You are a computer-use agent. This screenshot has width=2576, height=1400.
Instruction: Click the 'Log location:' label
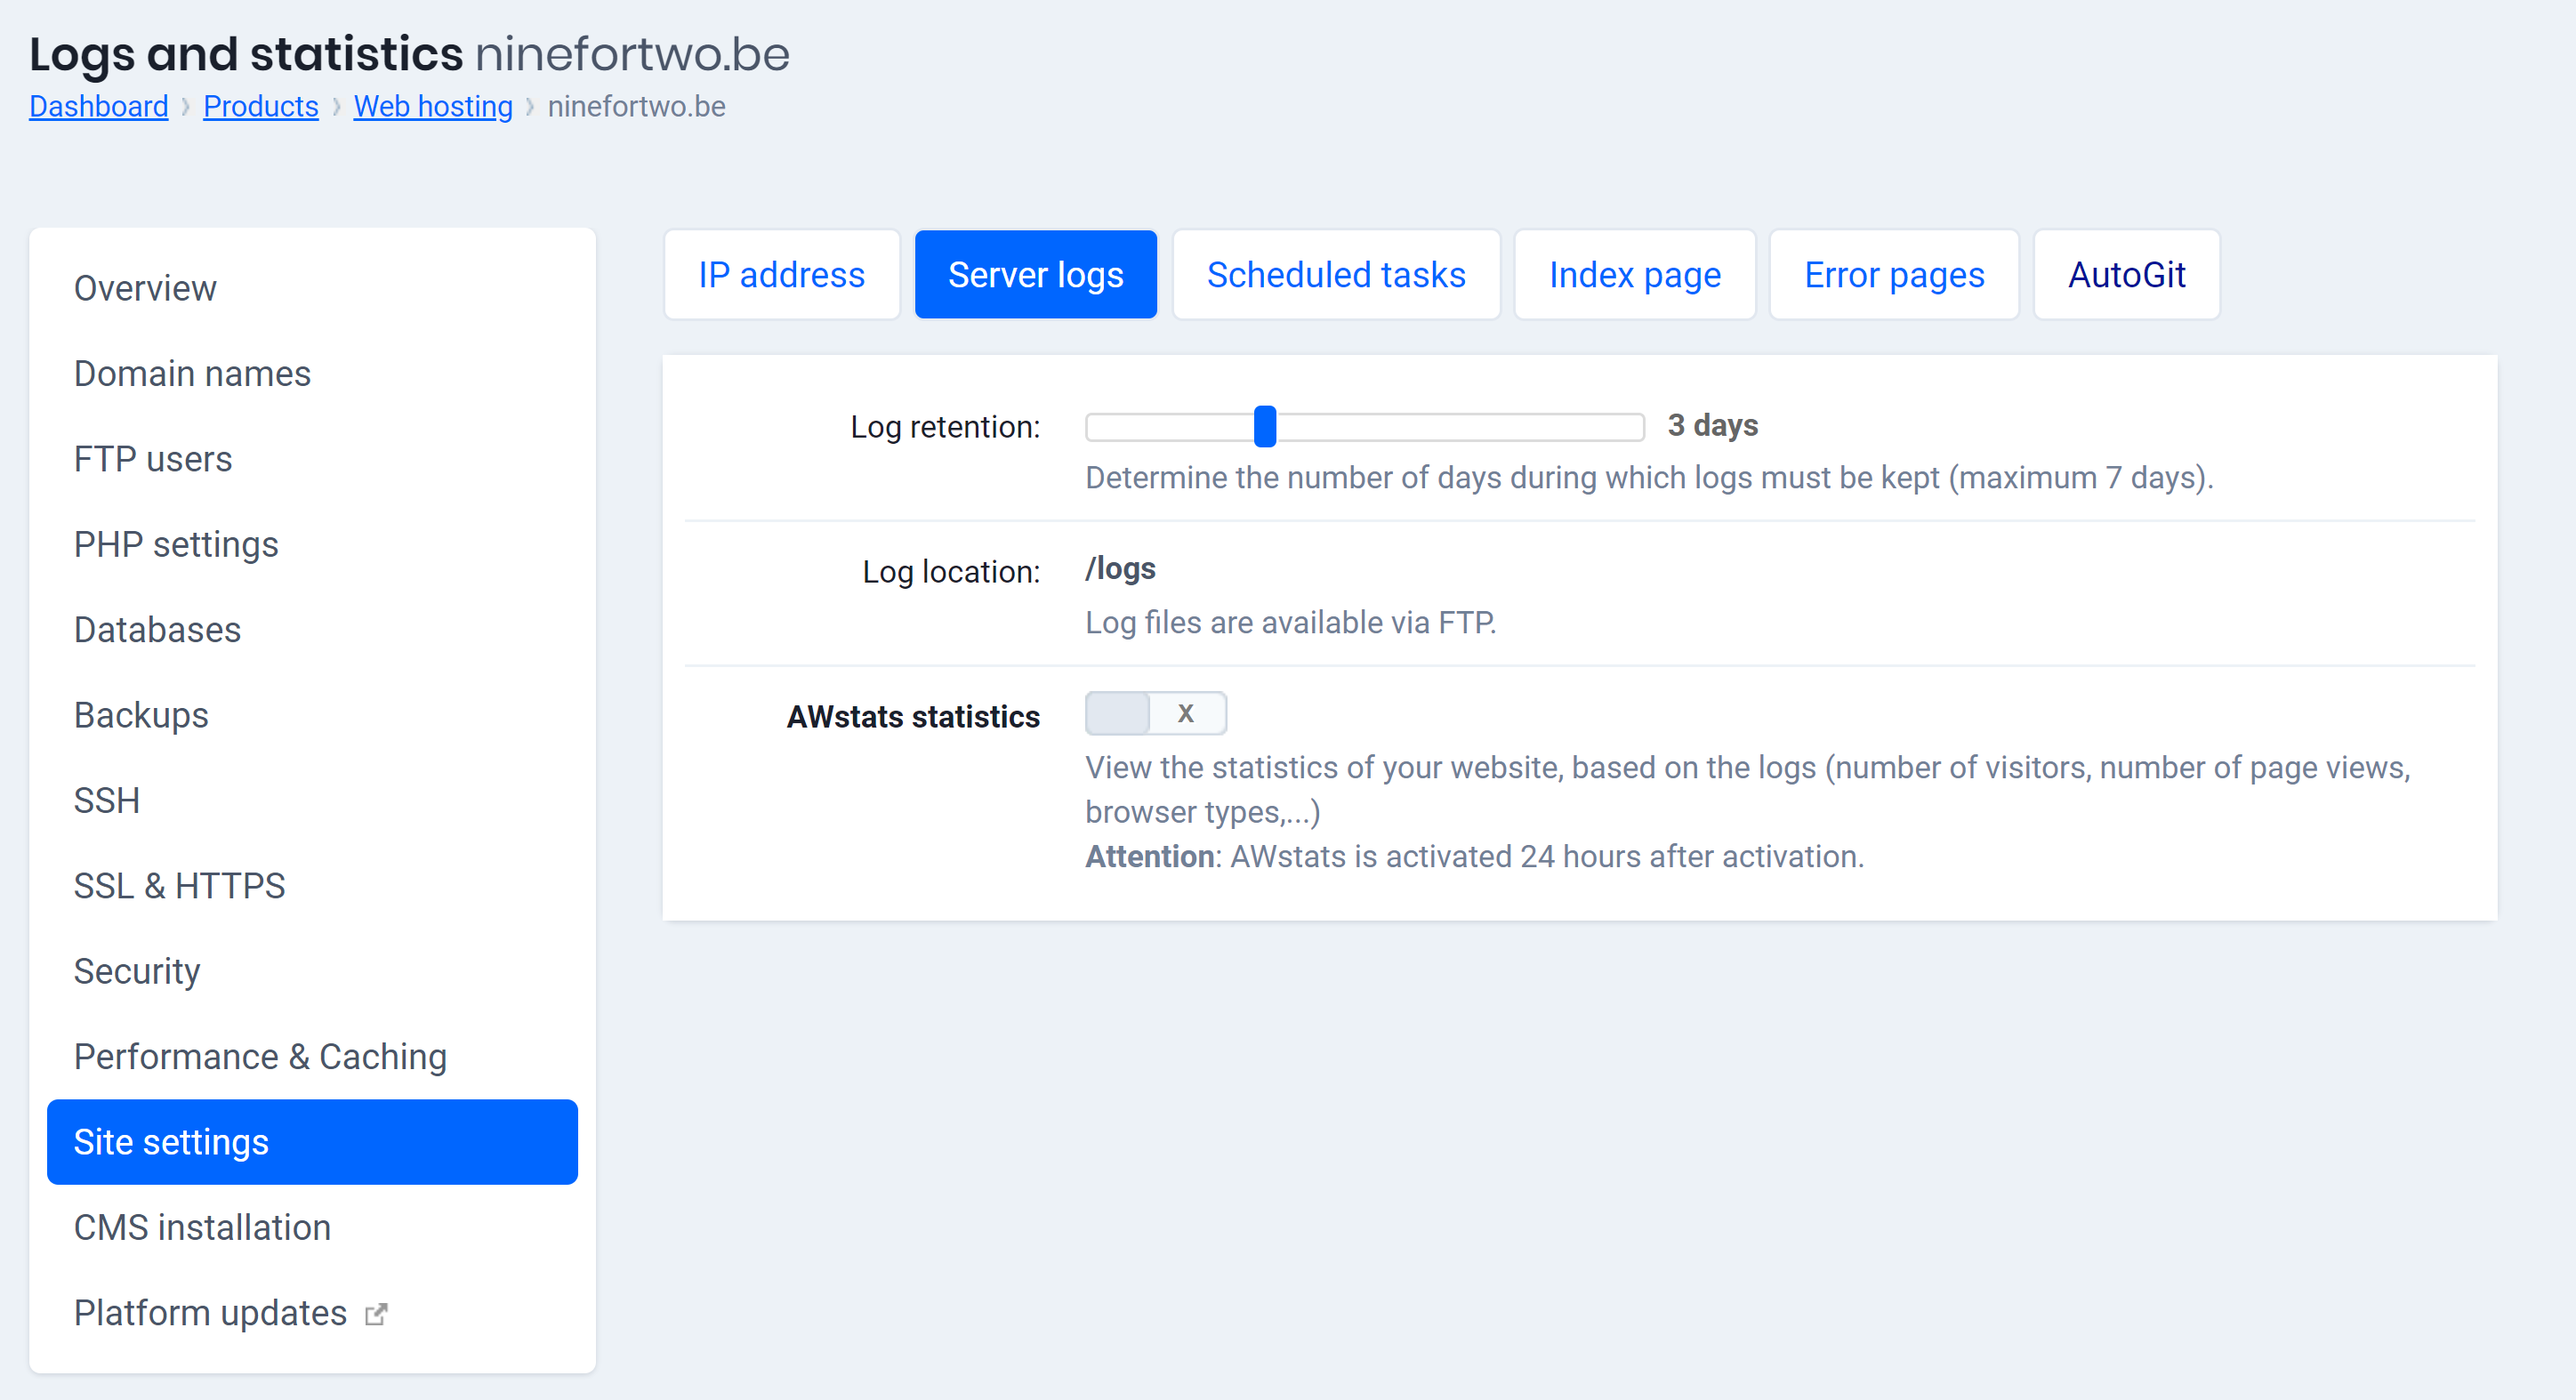point(951,572)
